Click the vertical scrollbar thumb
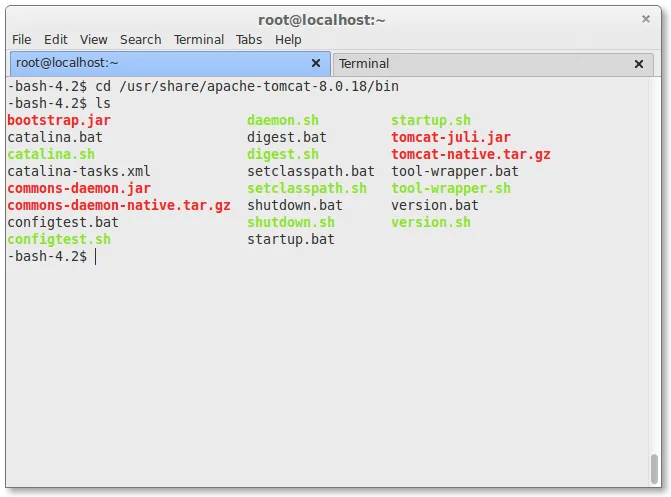Viewport: 671px width, 497px height. (654, 468)
